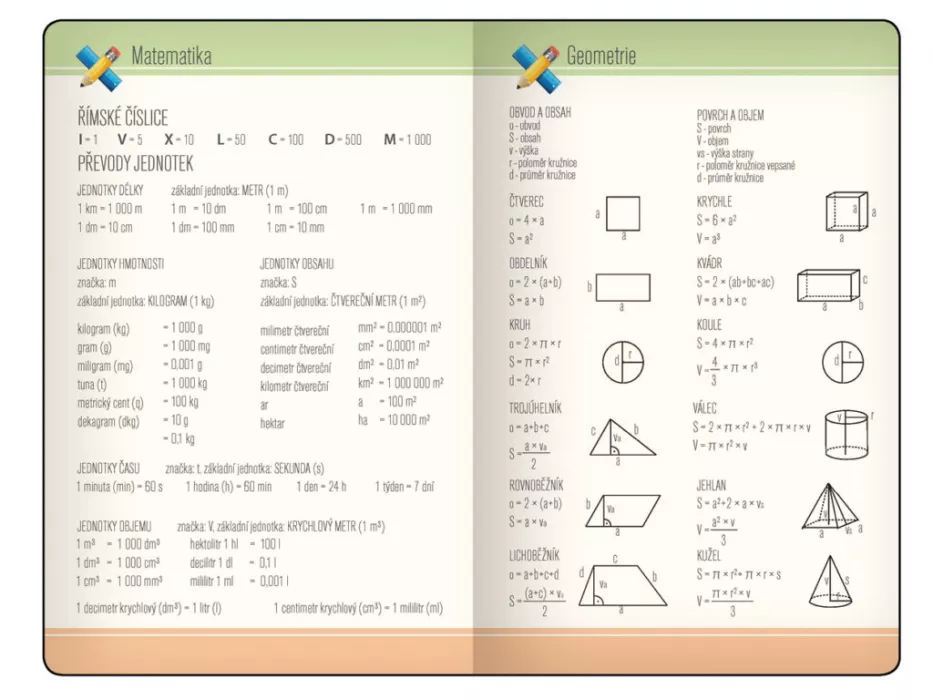
Task: Select the cylinder diagram next to VÁLEC
Action: 845,432
